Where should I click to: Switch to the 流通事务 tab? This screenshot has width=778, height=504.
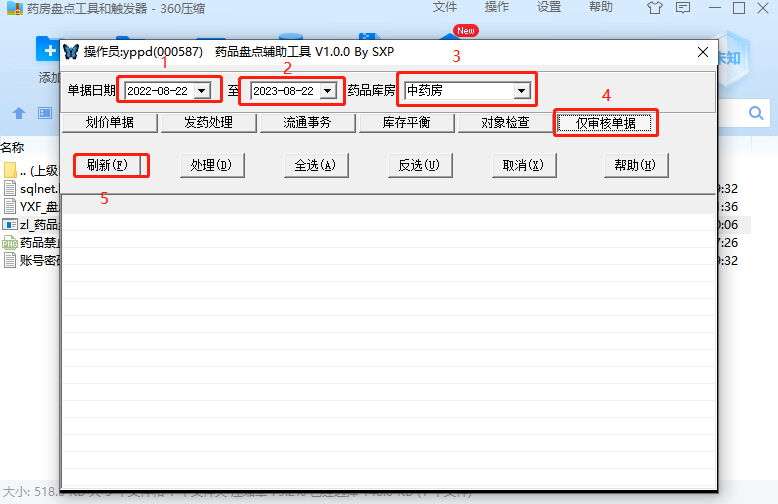pyautogui.click(x=307, y=123)
